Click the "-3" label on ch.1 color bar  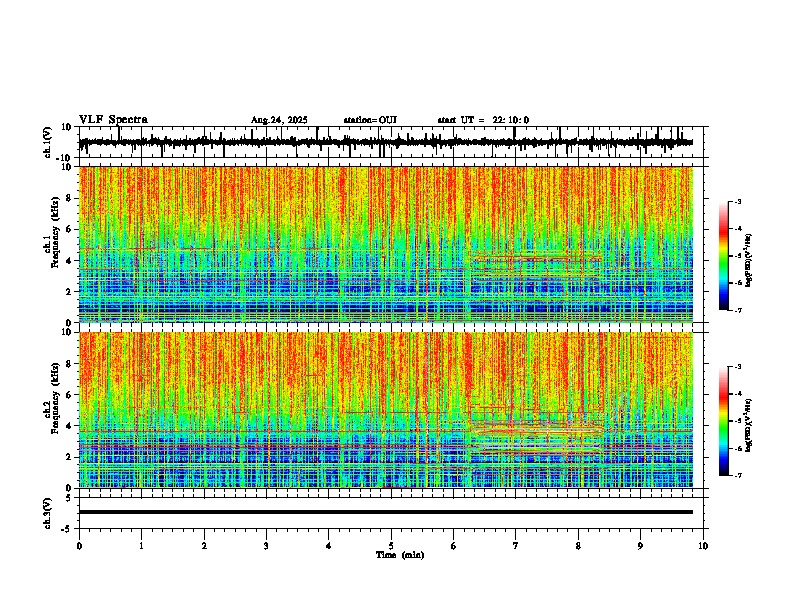[738, 201]
